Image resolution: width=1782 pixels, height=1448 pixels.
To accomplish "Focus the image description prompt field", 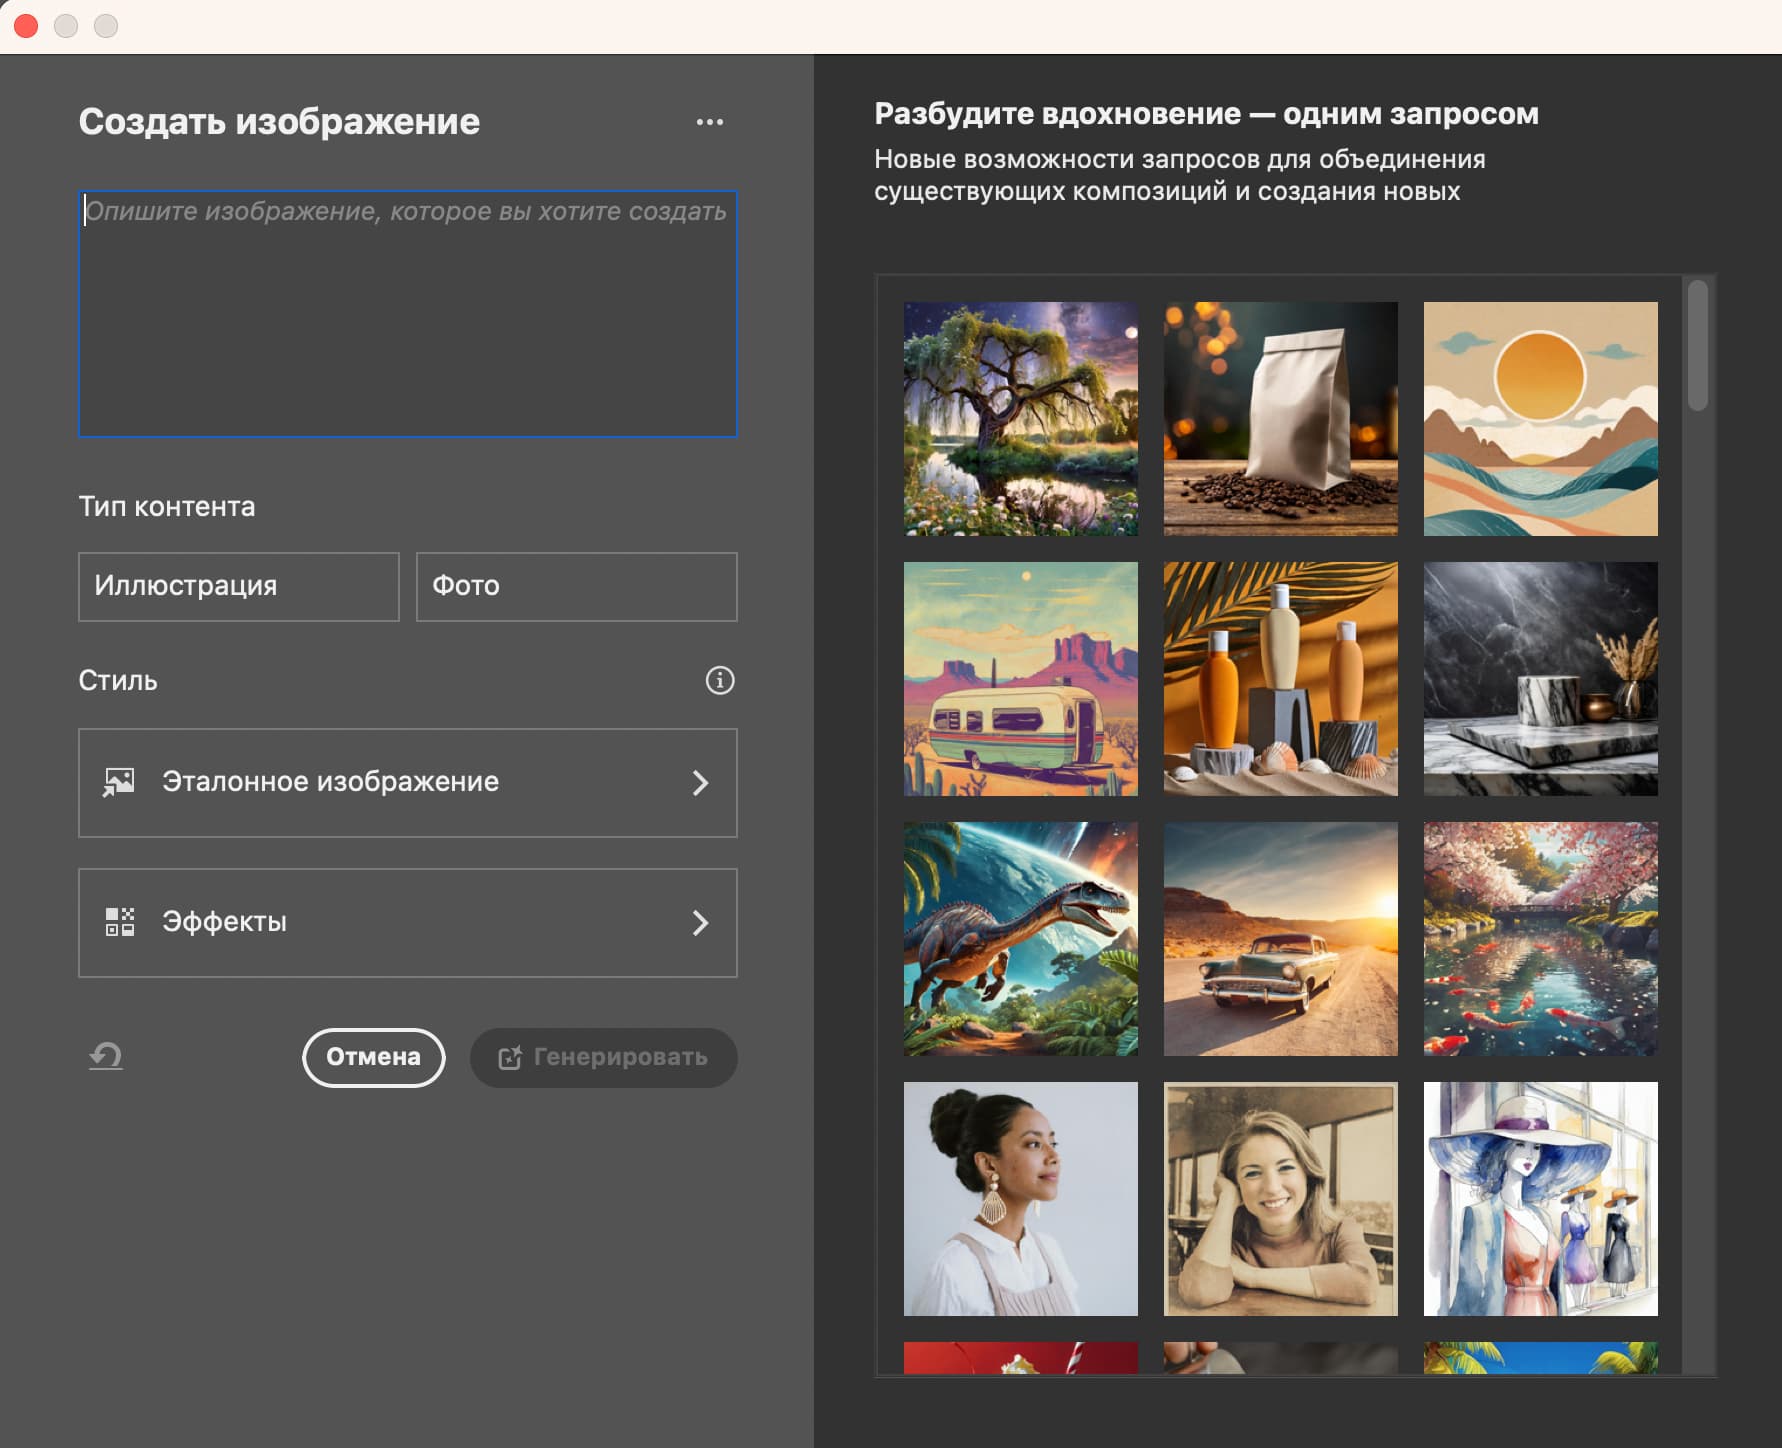I will [408, 314].
